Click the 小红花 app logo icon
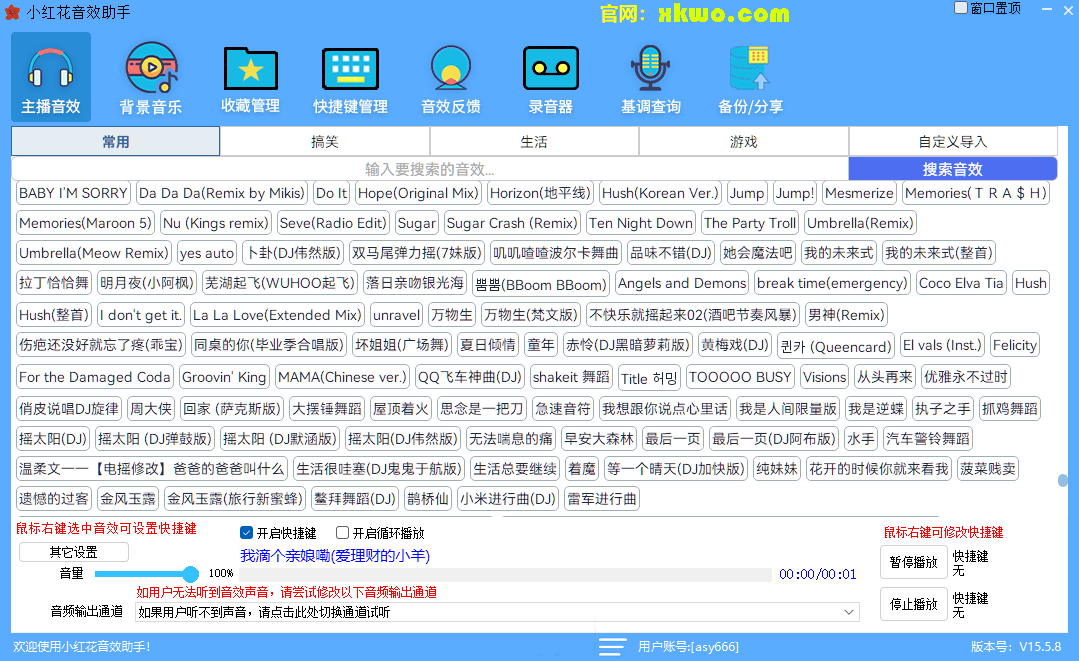The image size is (1079, 661). point(13,12)
